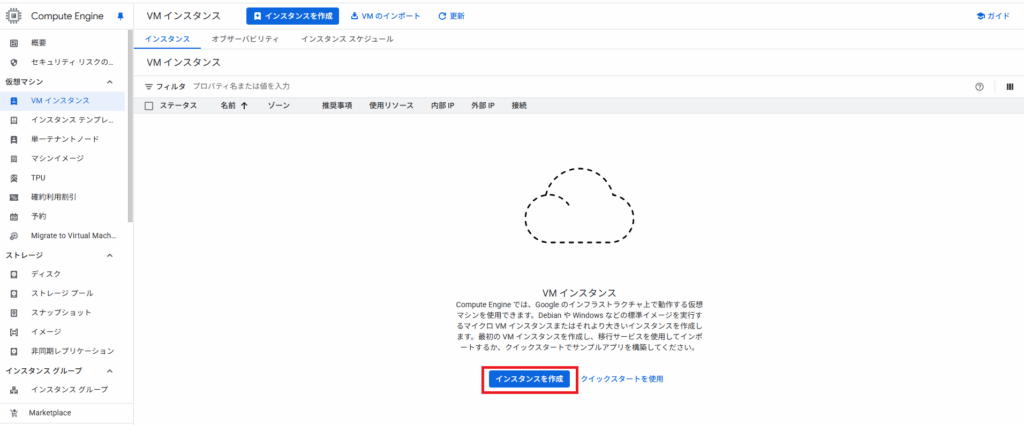Image resolution: width=1024 pixels, height=425 pixels.
Task: Click the 使用リソース column header
Action: click(x=391, y=106)
